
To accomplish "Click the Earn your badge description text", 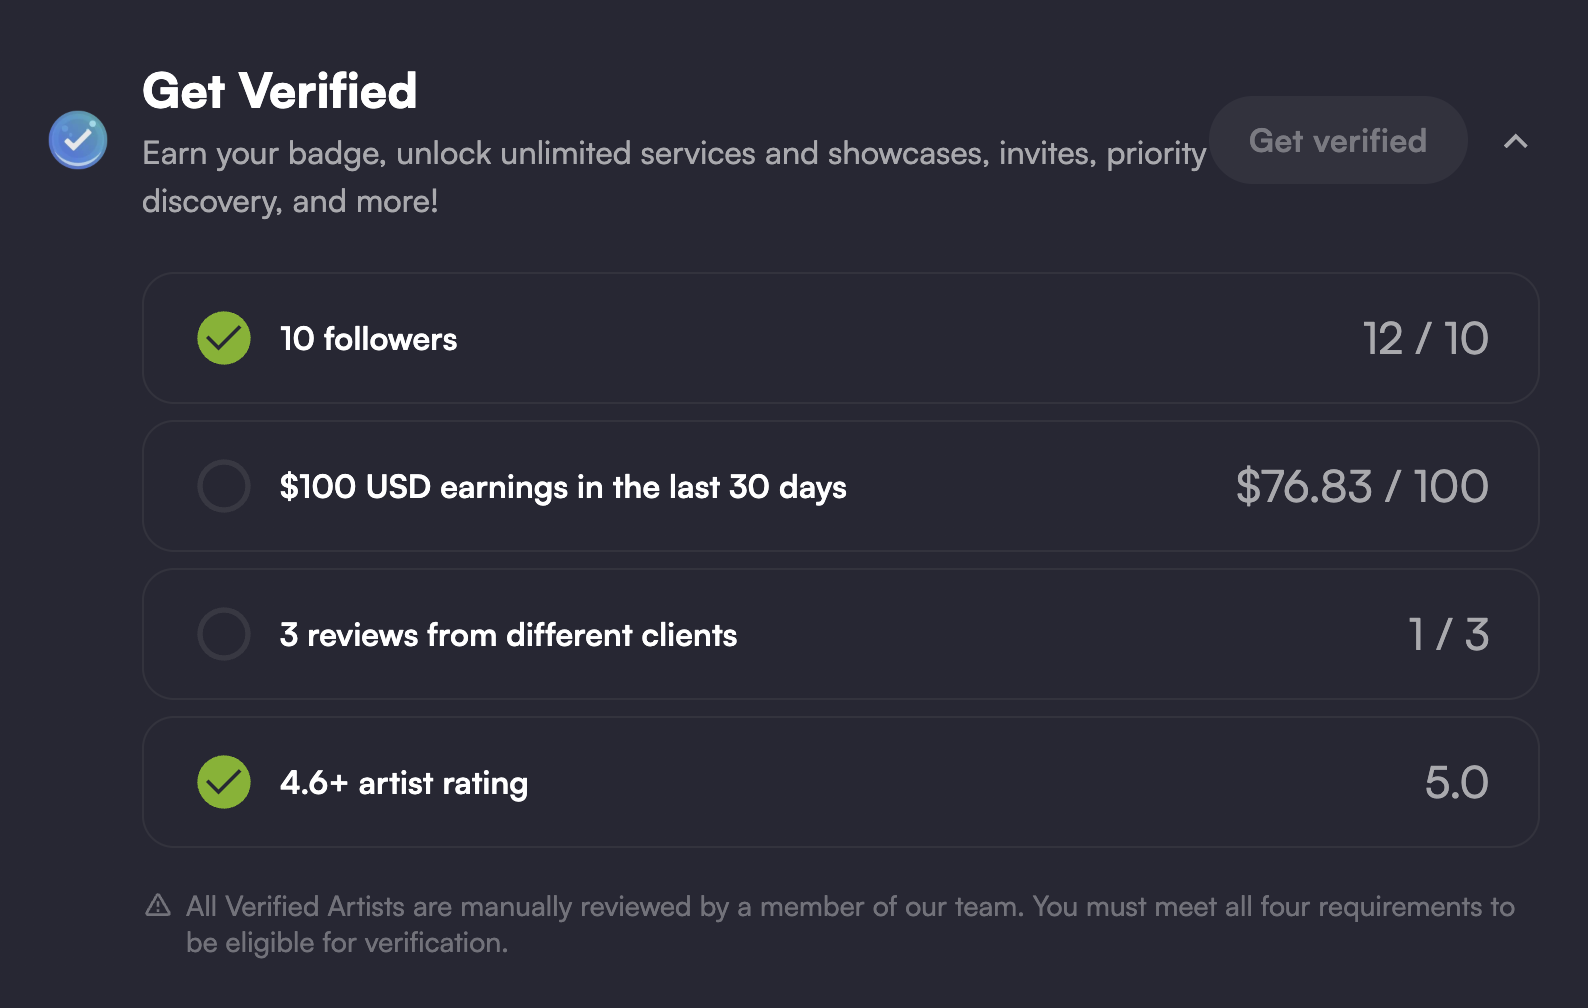I will (x=674, y=177).
